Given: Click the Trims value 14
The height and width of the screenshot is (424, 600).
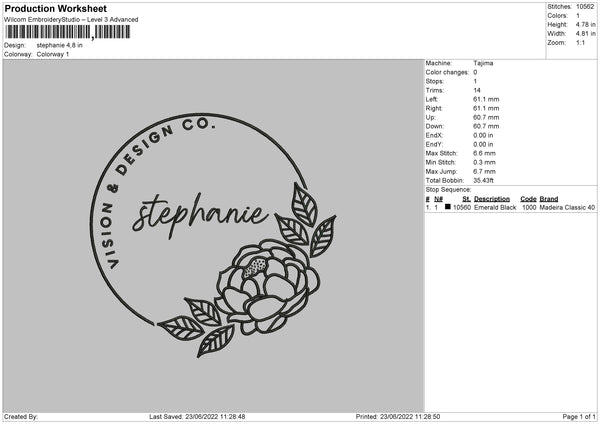Looking at the screenshot, I should tap(477, 91).
